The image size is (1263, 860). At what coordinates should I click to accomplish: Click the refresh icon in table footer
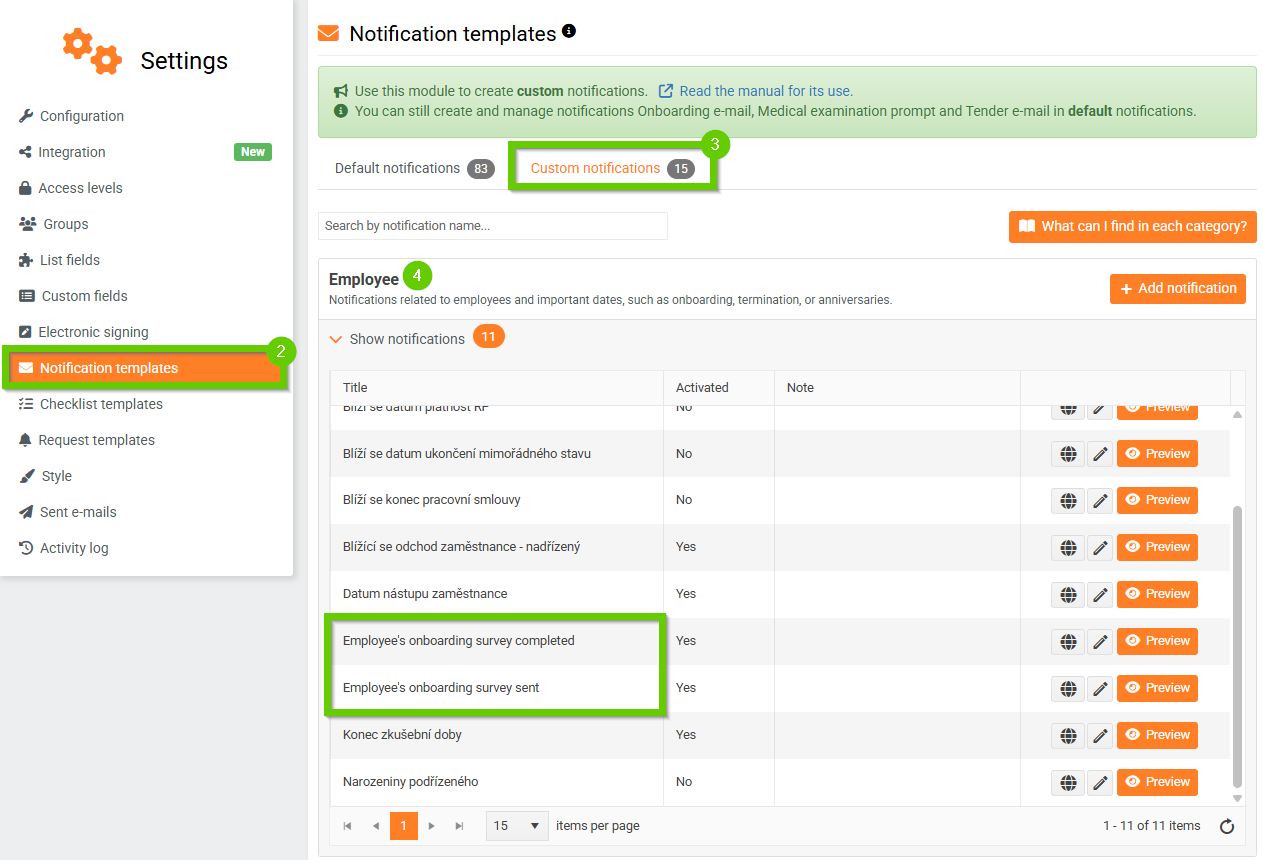pyautogui.click(x=1227, y=826)
